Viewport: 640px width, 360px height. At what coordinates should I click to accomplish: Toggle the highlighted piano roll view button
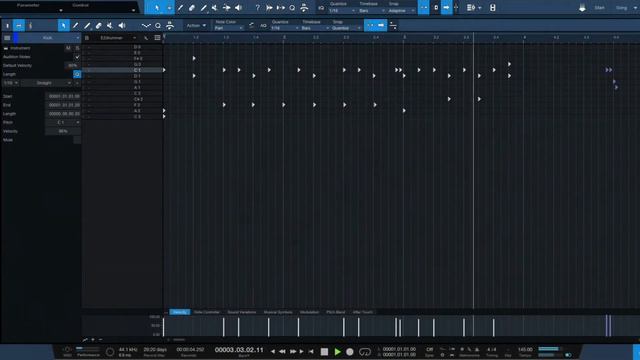19,25
